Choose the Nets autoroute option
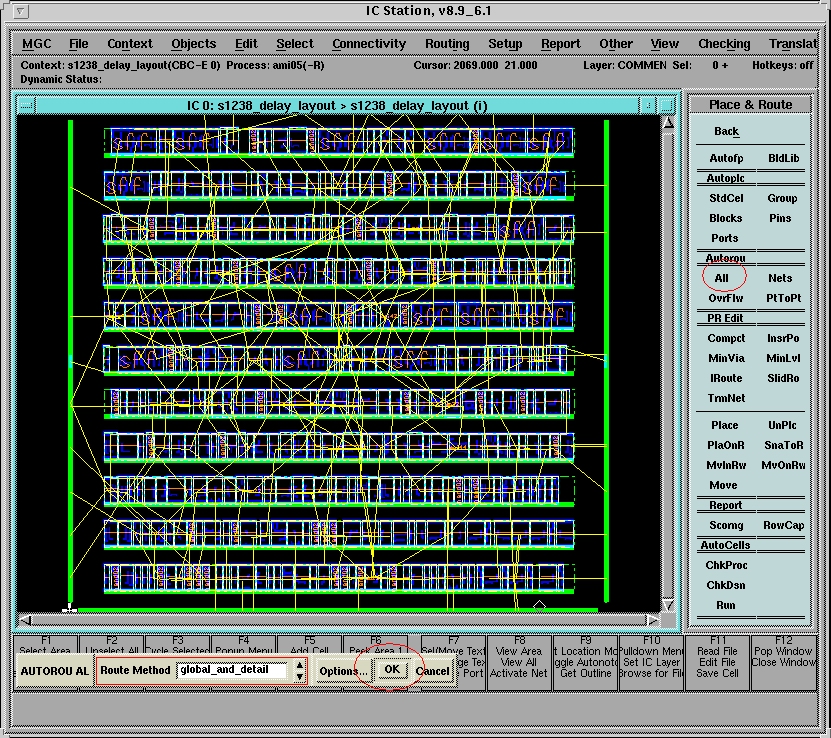The width and height of the screenshot is (831, 738). pos(780,278)
